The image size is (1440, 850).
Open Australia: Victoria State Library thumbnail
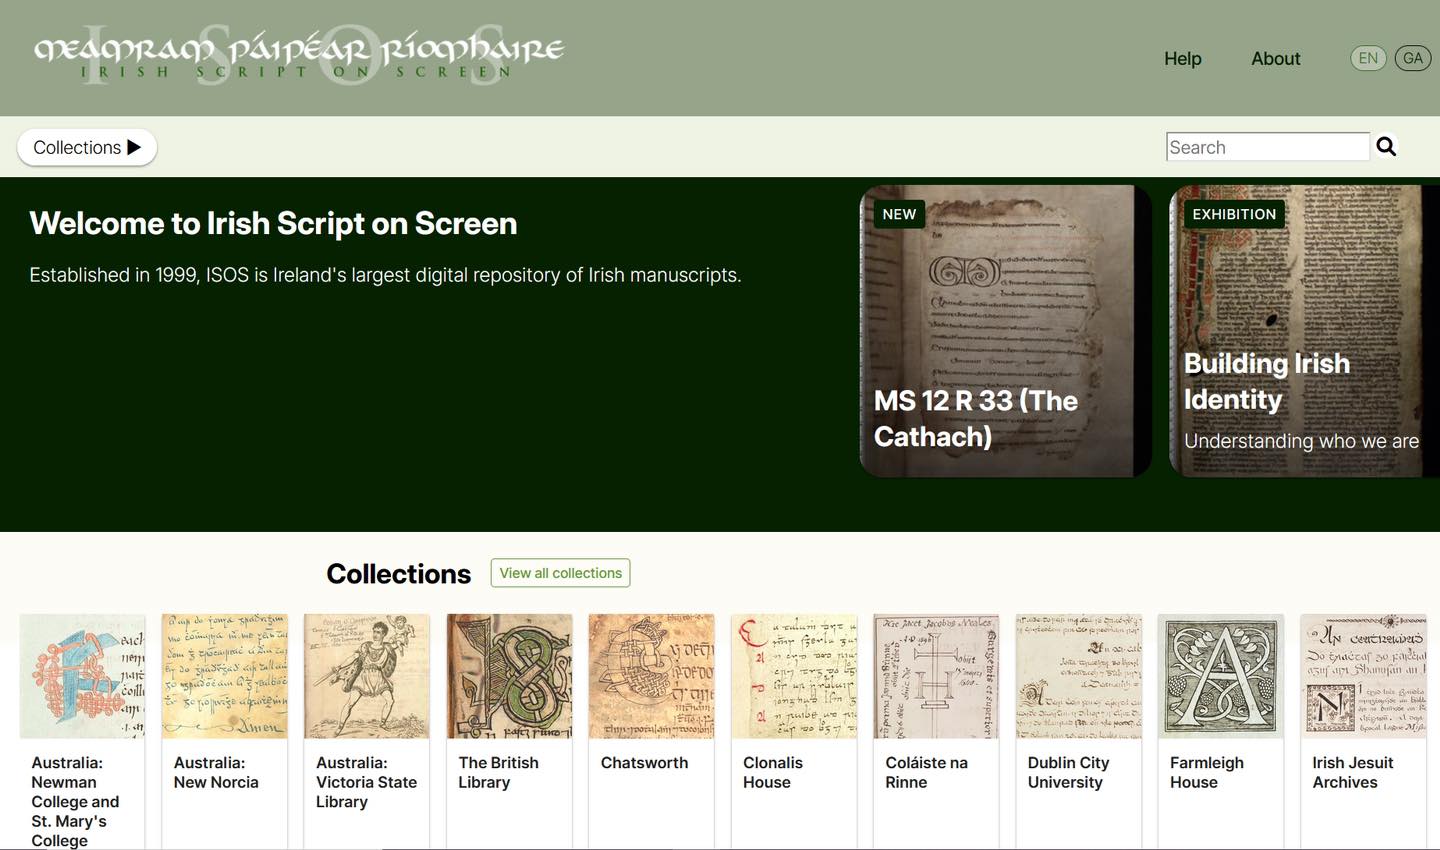click(367, 676)
